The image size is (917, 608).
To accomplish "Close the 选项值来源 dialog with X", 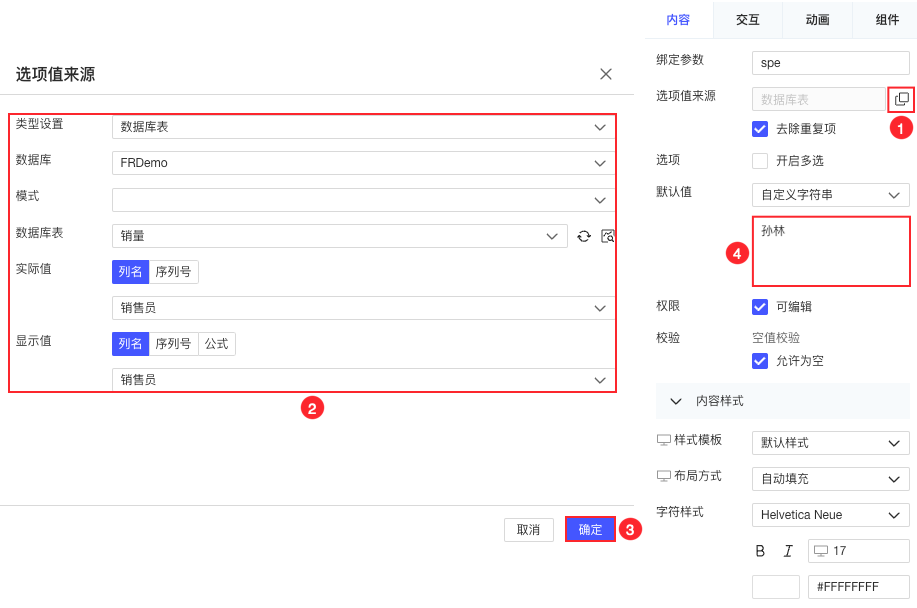I will (606, 74).
